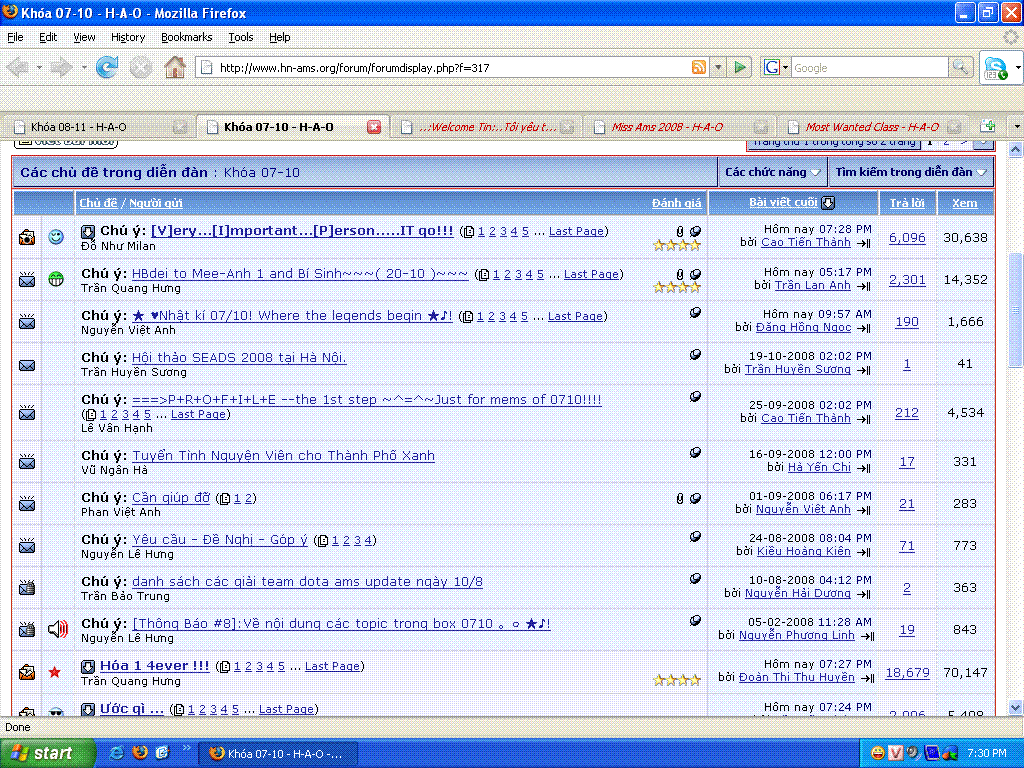This screenshot has width=1024, height=768.
Task: Click first-unread icon before [V]ery Important Person thread
Action: point(88,231)
